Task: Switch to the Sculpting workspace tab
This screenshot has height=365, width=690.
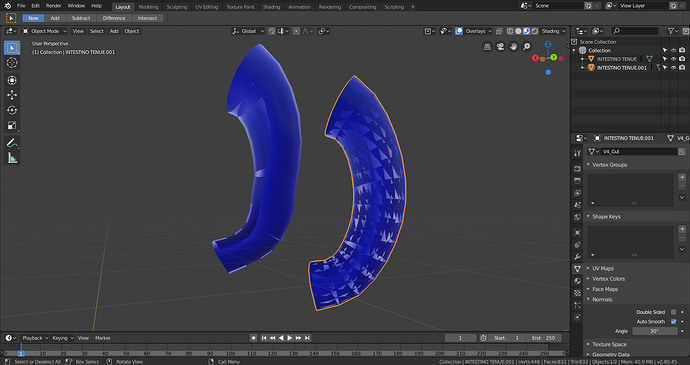Action: click(x=176, y=7)
